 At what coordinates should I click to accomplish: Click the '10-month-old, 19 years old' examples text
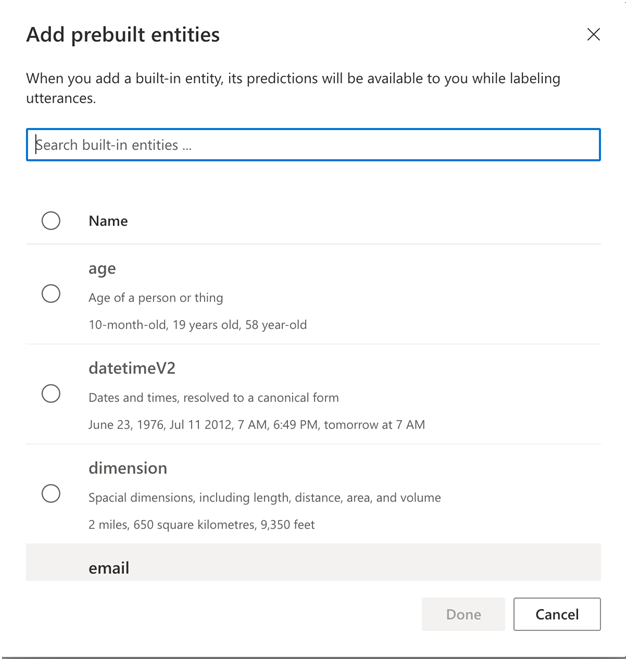click(x=197, y=325)
